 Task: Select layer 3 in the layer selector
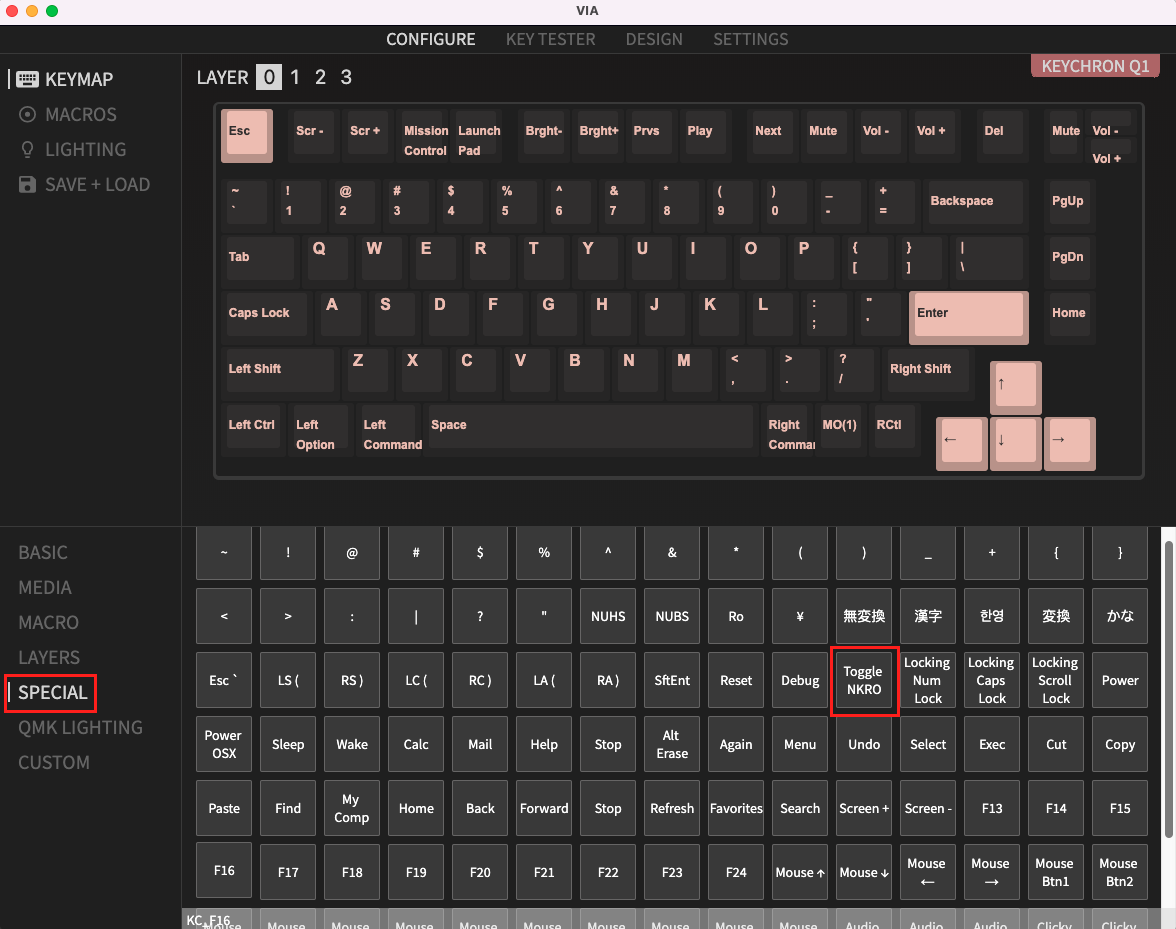(x=344, y=77)
